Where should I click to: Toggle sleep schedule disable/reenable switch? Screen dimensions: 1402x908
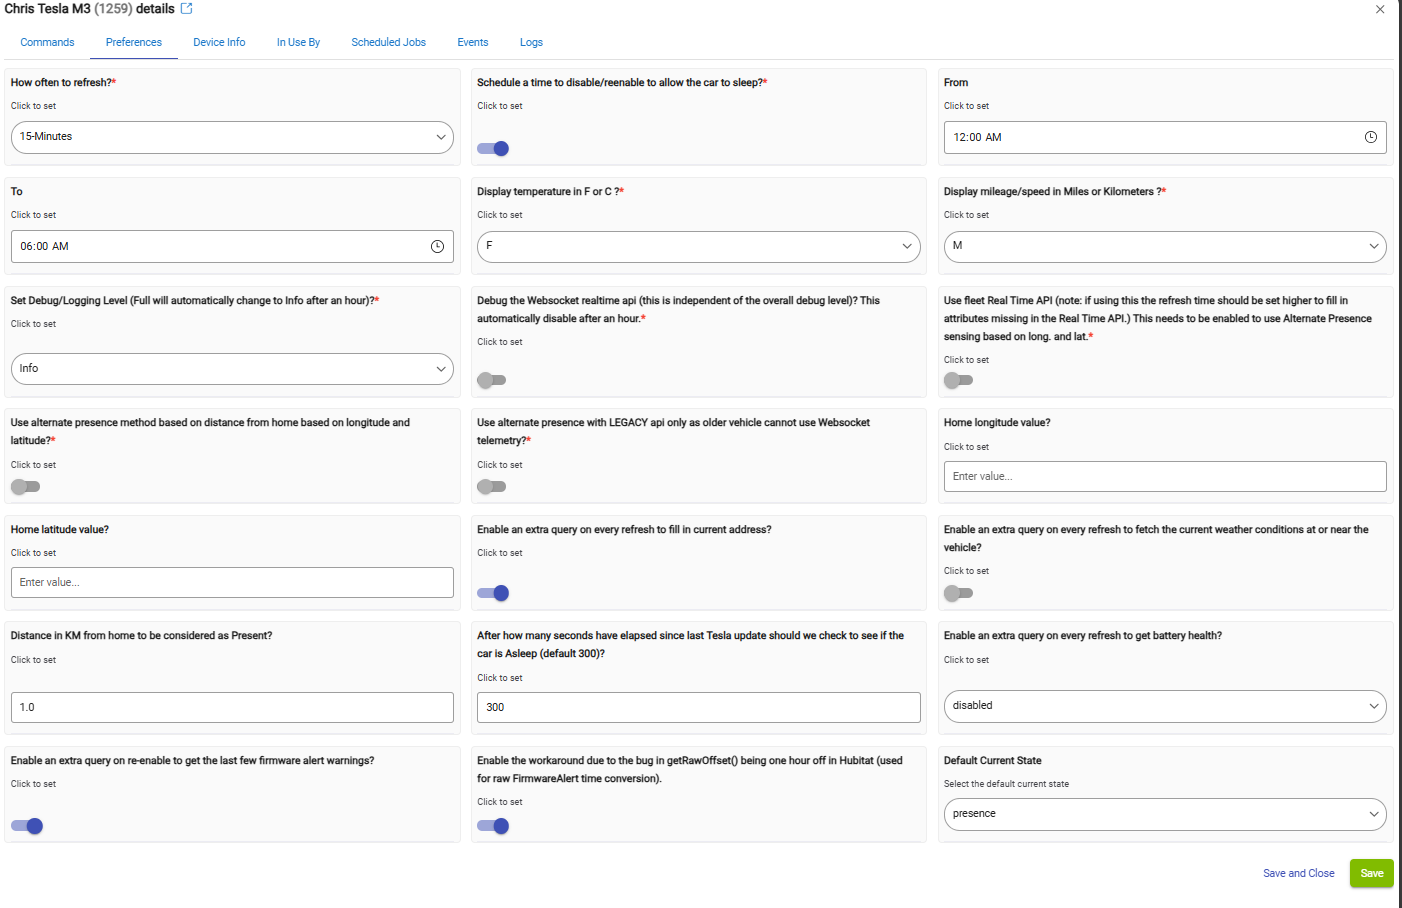click(x=493, y=149)
